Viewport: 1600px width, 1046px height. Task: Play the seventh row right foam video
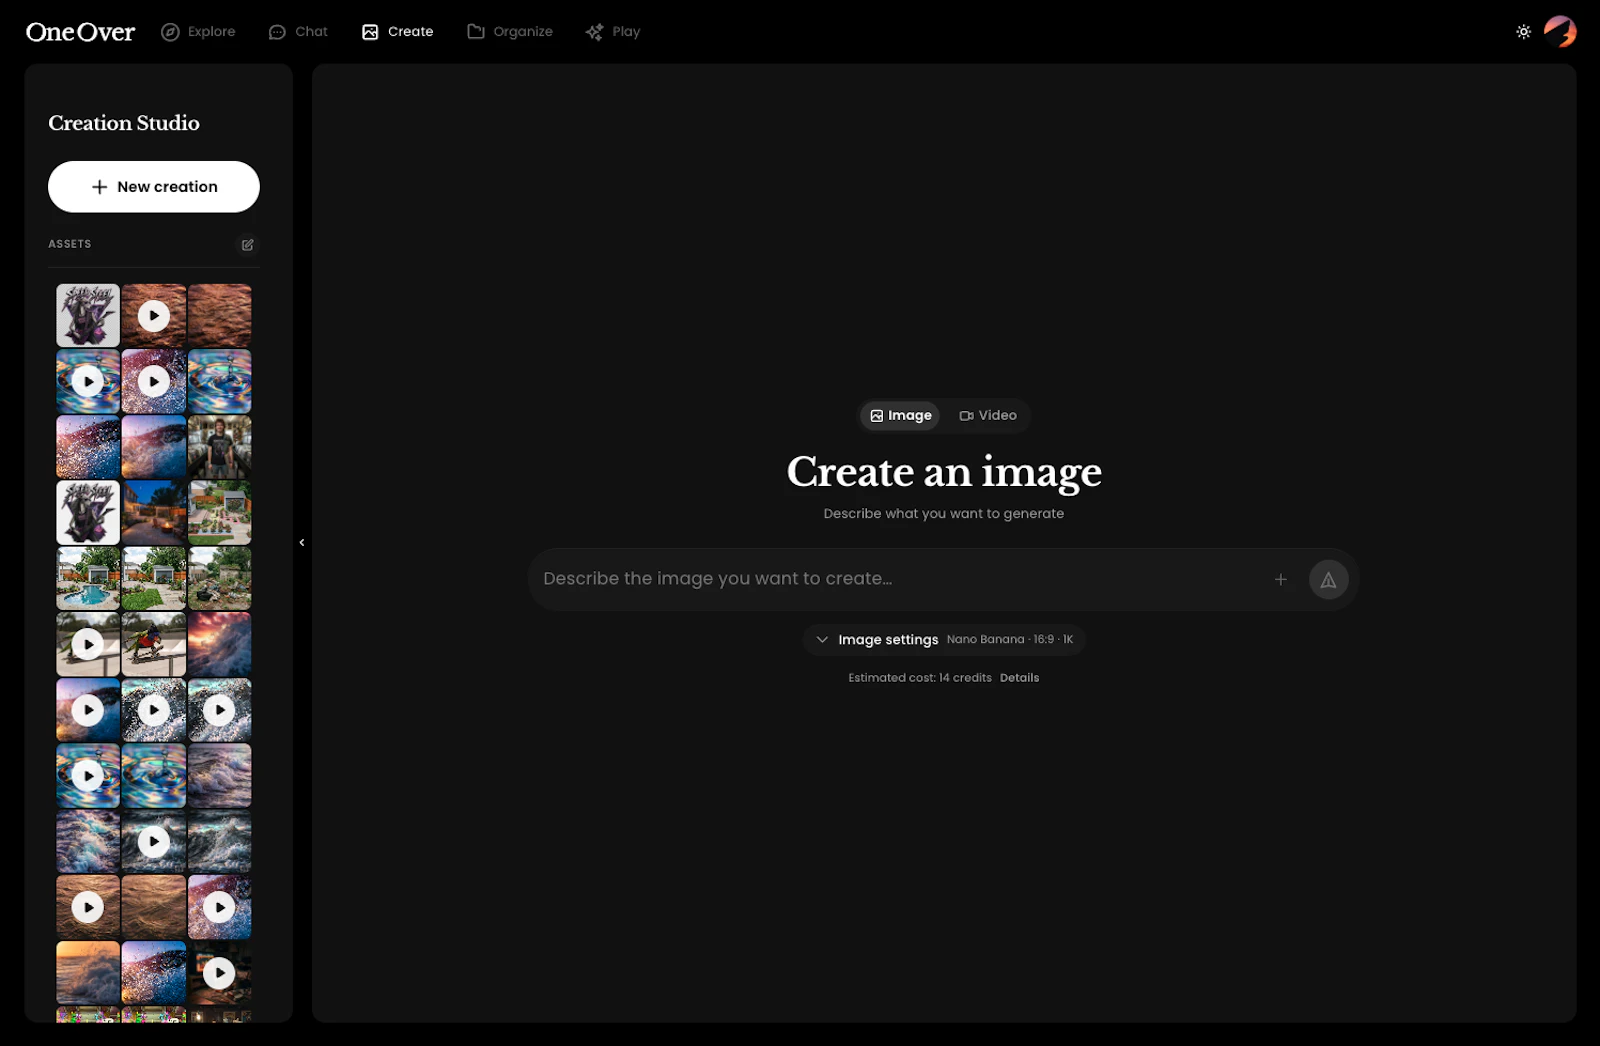tap(220, 710)
